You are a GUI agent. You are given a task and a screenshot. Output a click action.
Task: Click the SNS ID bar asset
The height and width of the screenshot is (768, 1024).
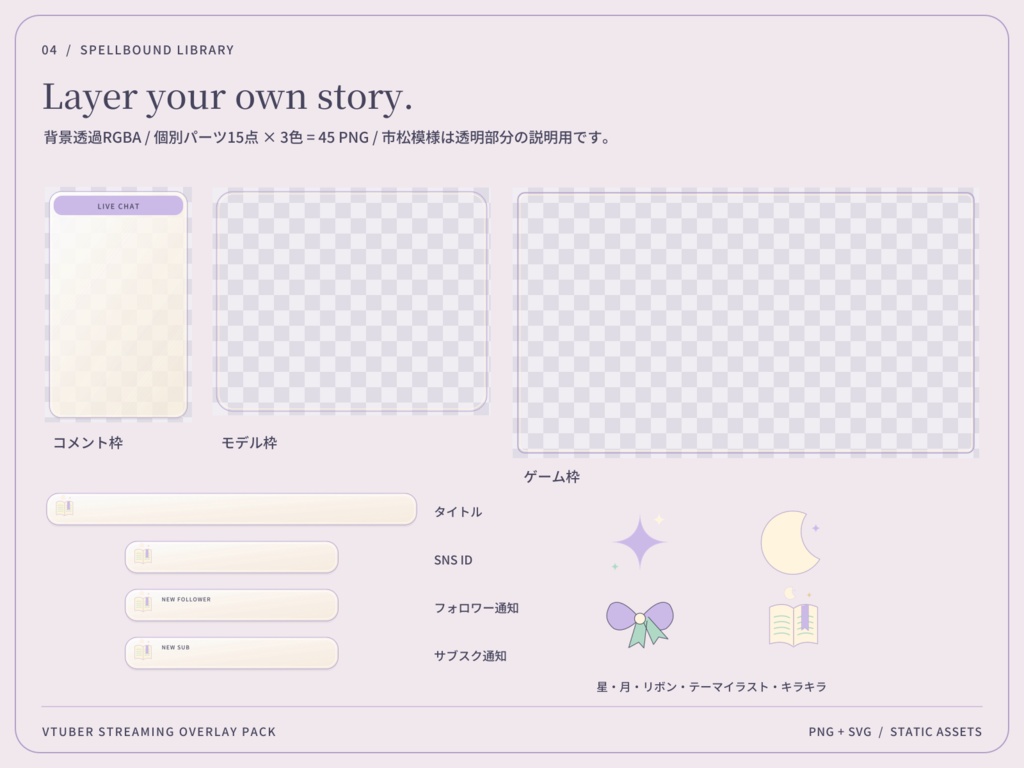click(231, 557)
